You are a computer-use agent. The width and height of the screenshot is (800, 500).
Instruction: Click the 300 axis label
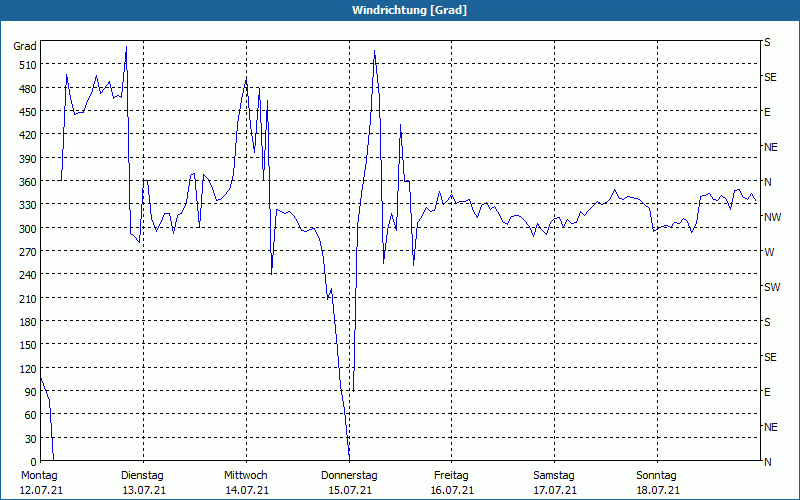[28, 229]
